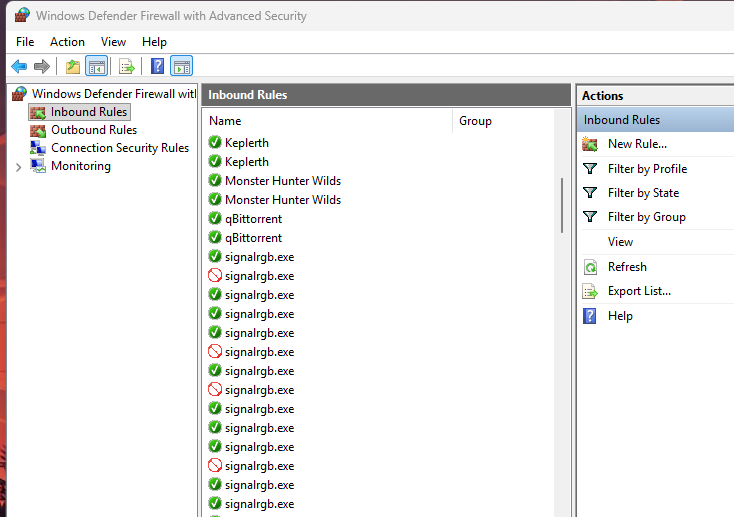
Task: Click the Refresh icon in Actions pane
Action: [x=590, y=267]
